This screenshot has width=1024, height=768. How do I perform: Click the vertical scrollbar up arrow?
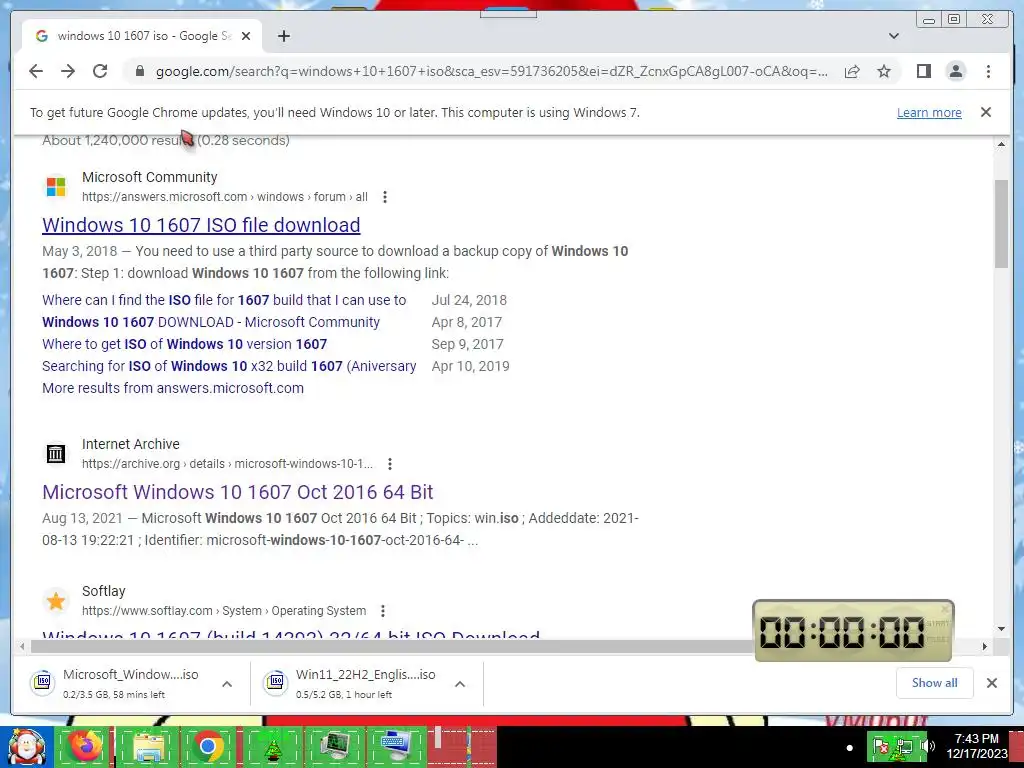(1001, 144)
